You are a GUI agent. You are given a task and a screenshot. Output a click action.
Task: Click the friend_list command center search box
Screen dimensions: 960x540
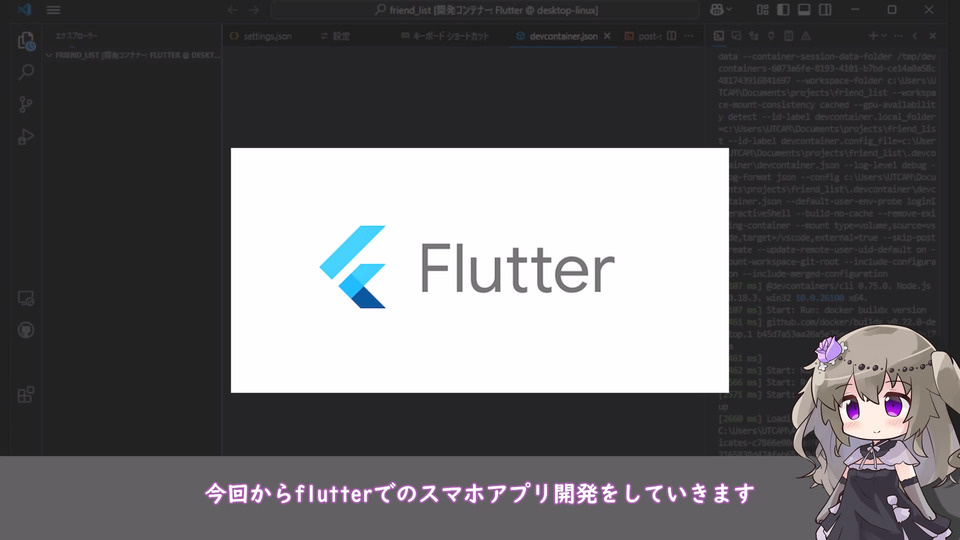pos(485,10)
